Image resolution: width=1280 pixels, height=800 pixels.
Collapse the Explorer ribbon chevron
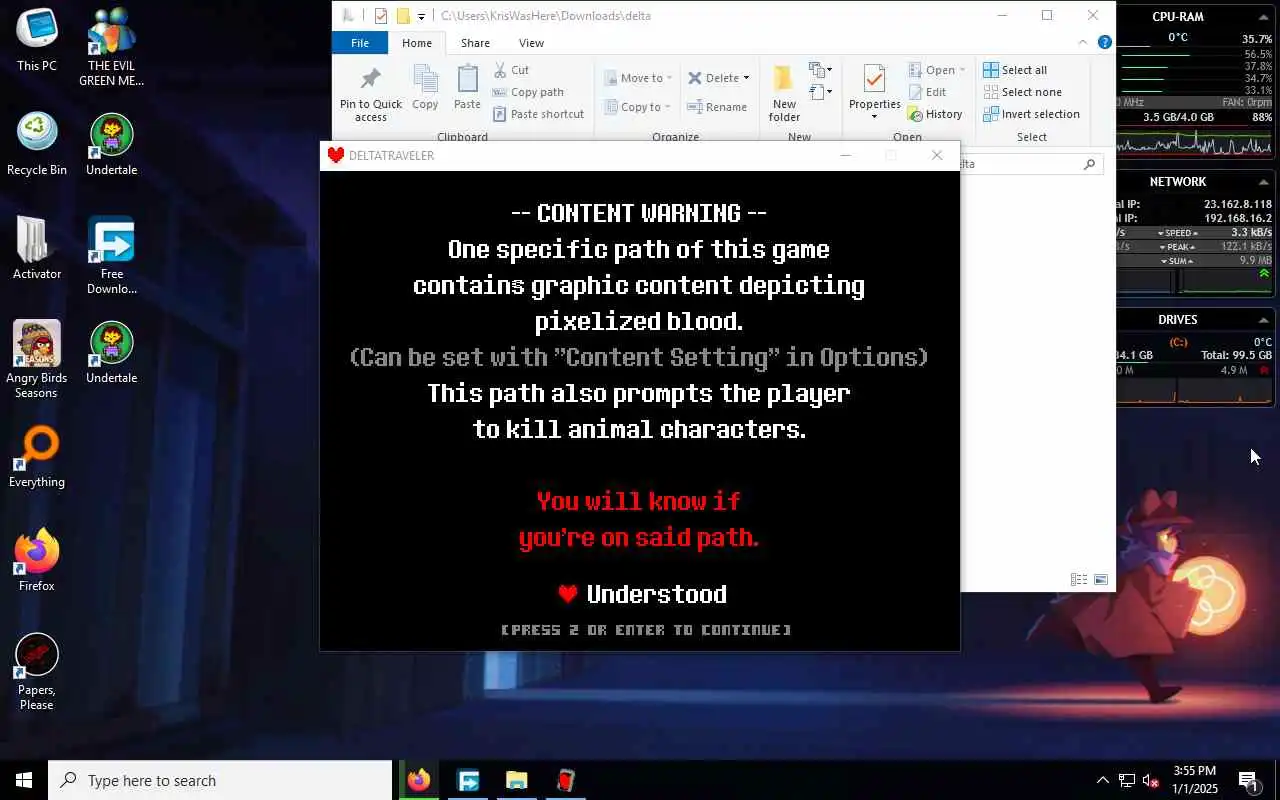[x=1083, y=42]
